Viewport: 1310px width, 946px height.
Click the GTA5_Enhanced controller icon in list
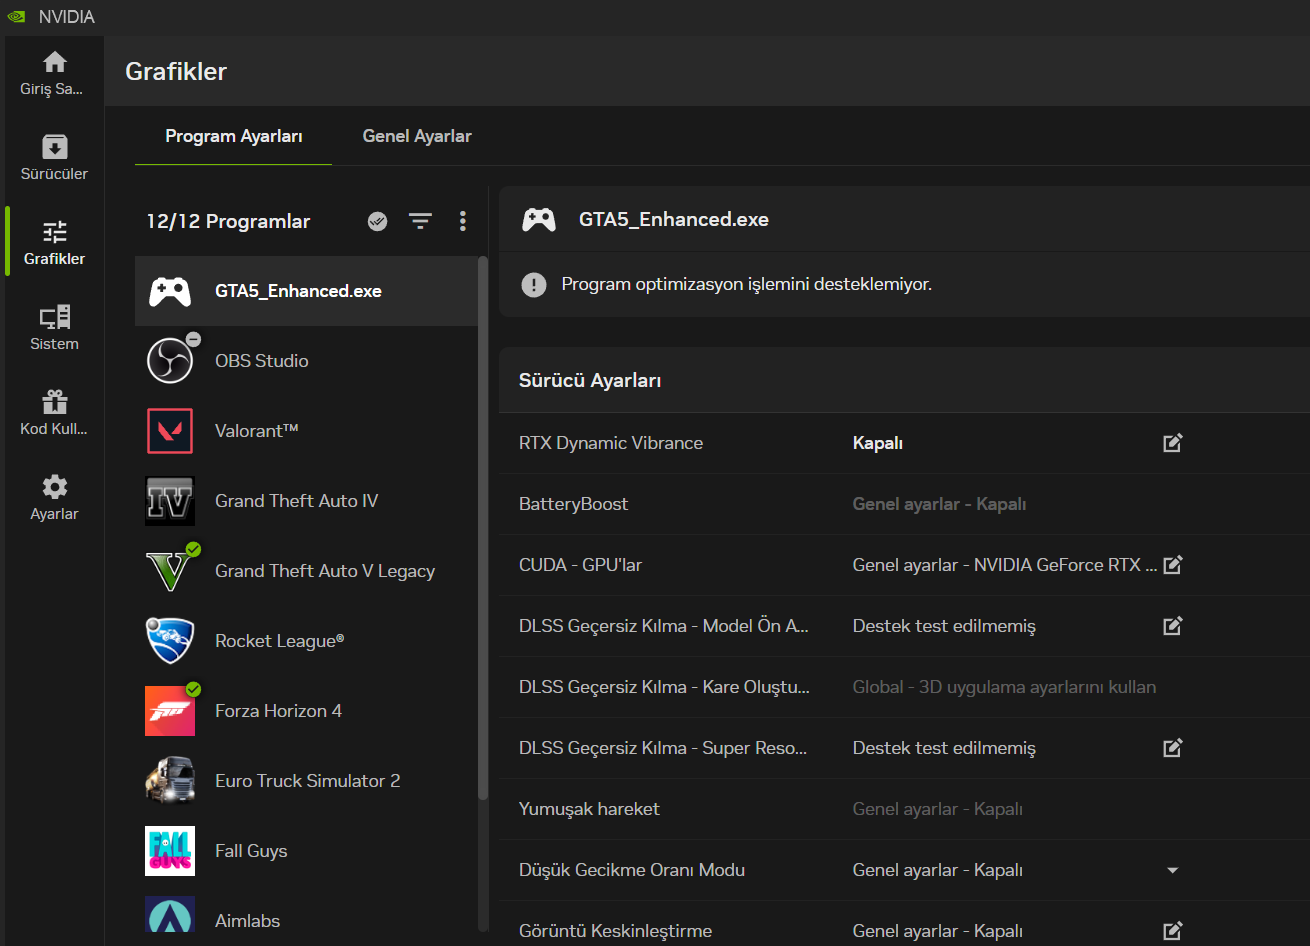pyautogui.click(x=170, y=291)
